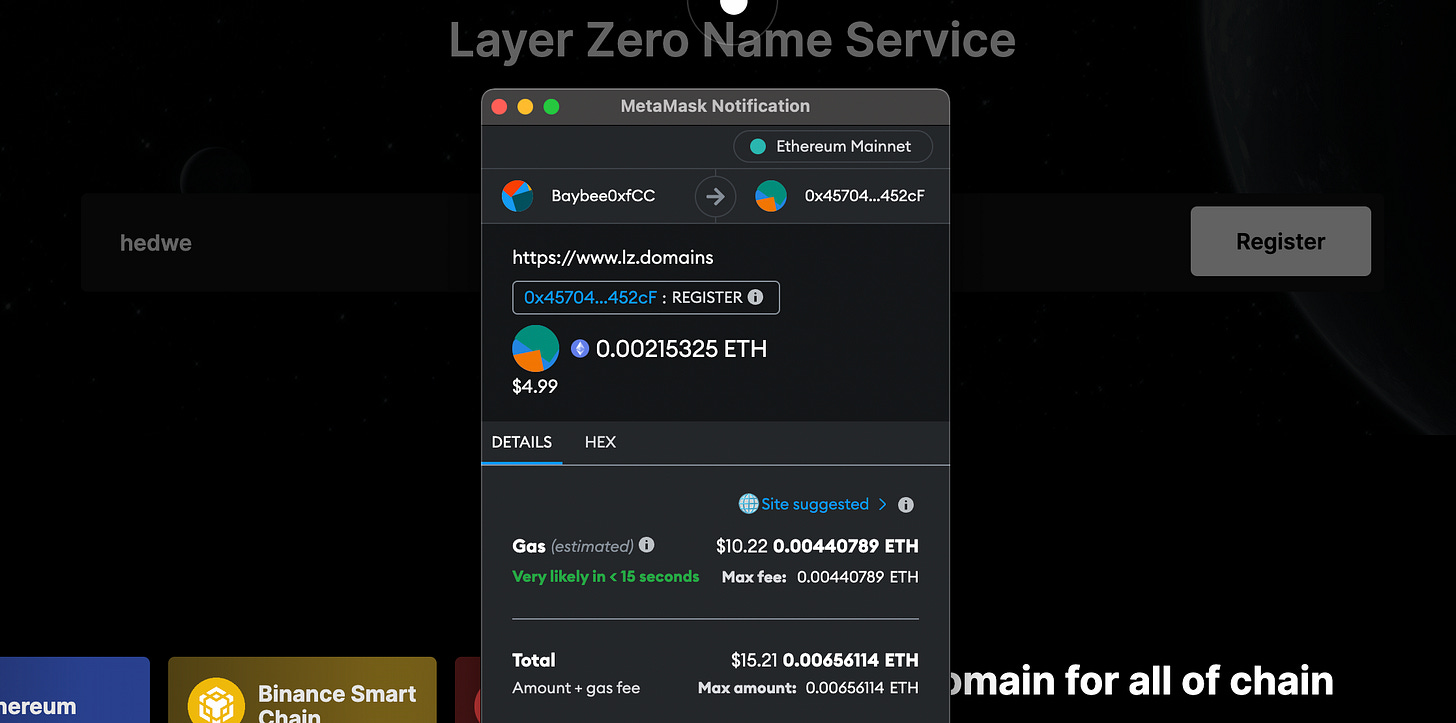Click the Baybee0xfCC account avatar icon
Image resolution: width=1456 pixels, height=723 pixels.
point(517,196)
